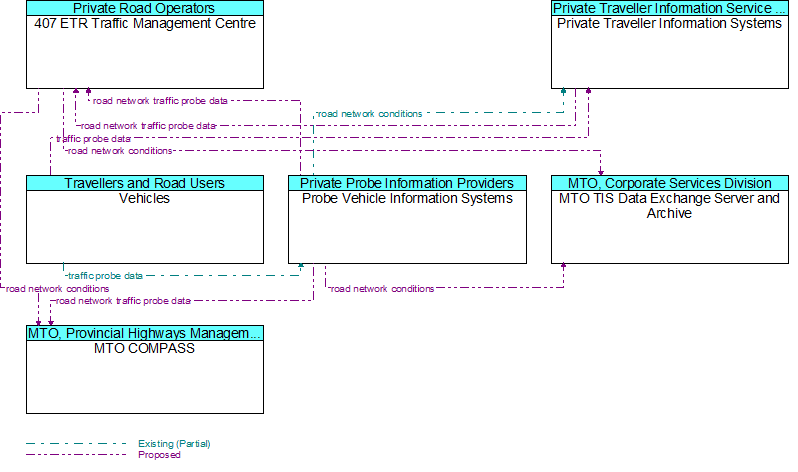Select the Private Probe Information Providers header
This screenshot has height=472, width=798.
point(407,183)
